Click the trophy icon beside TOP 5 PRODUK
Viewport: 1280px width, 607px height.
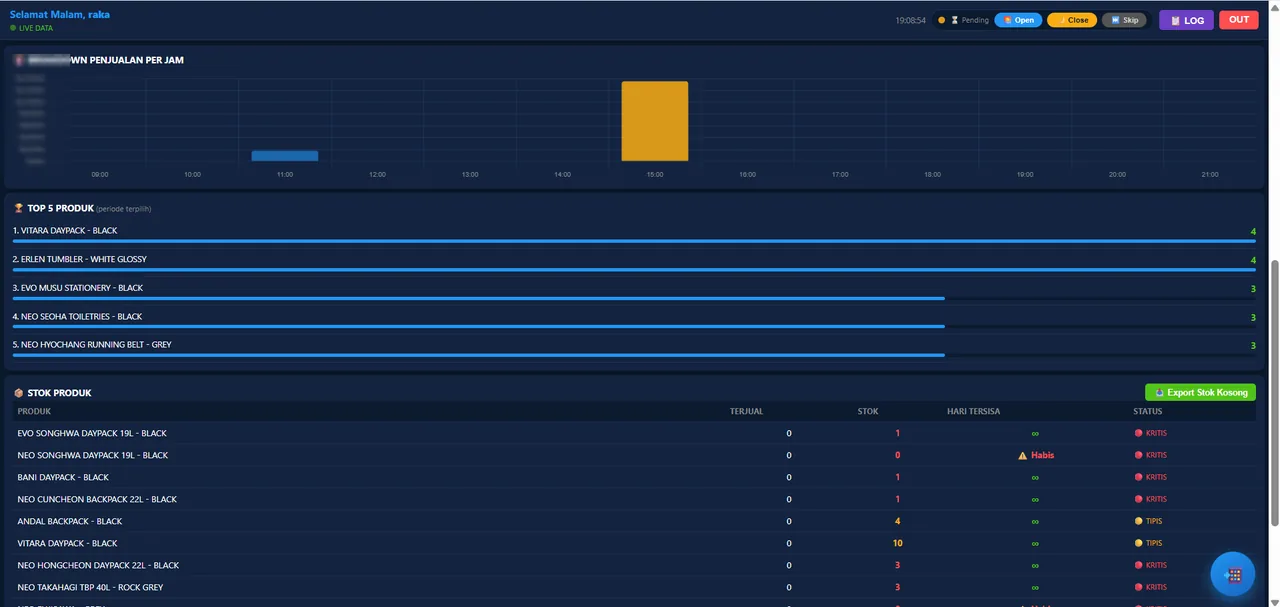tap(18, 208)
